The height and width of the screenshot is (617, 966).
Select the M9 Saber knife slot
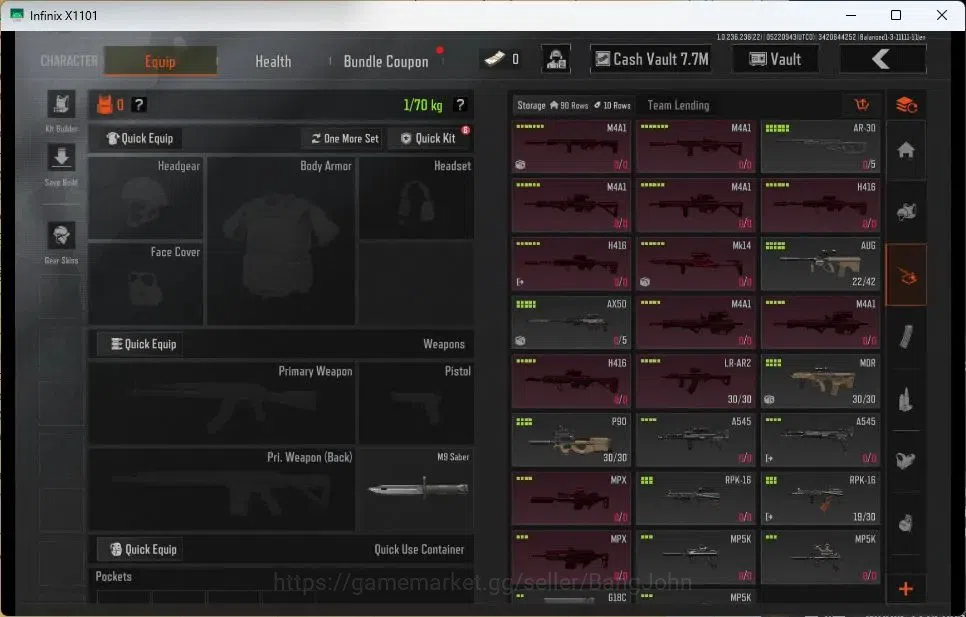pyautogui.click(x=416, y=490)
